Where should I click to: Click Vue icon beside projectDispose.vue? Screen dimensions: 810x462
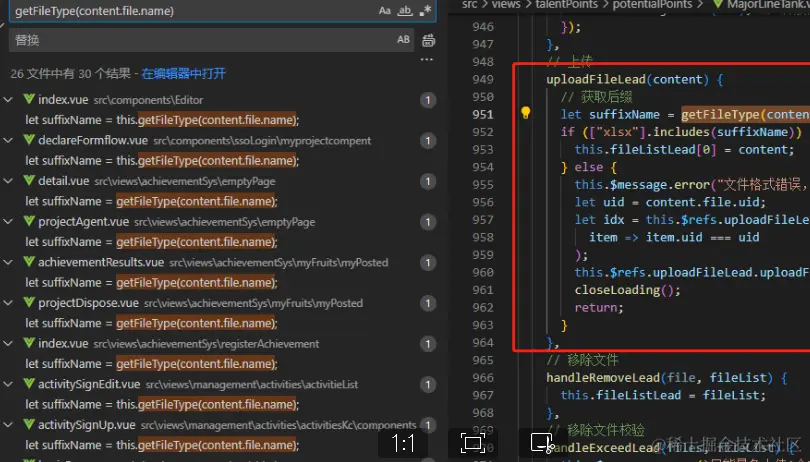29,302
